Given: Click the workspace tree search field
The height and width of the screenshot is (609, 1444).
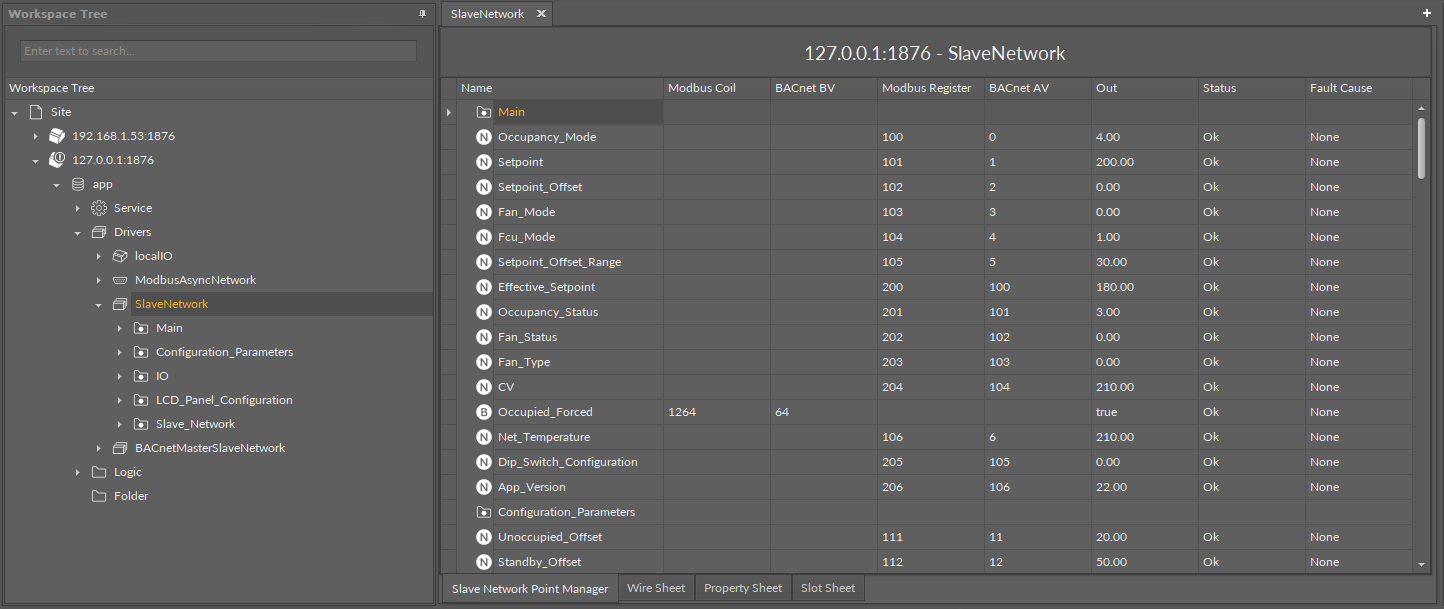Looking at the screenshot, I should [x=218, y=51].
